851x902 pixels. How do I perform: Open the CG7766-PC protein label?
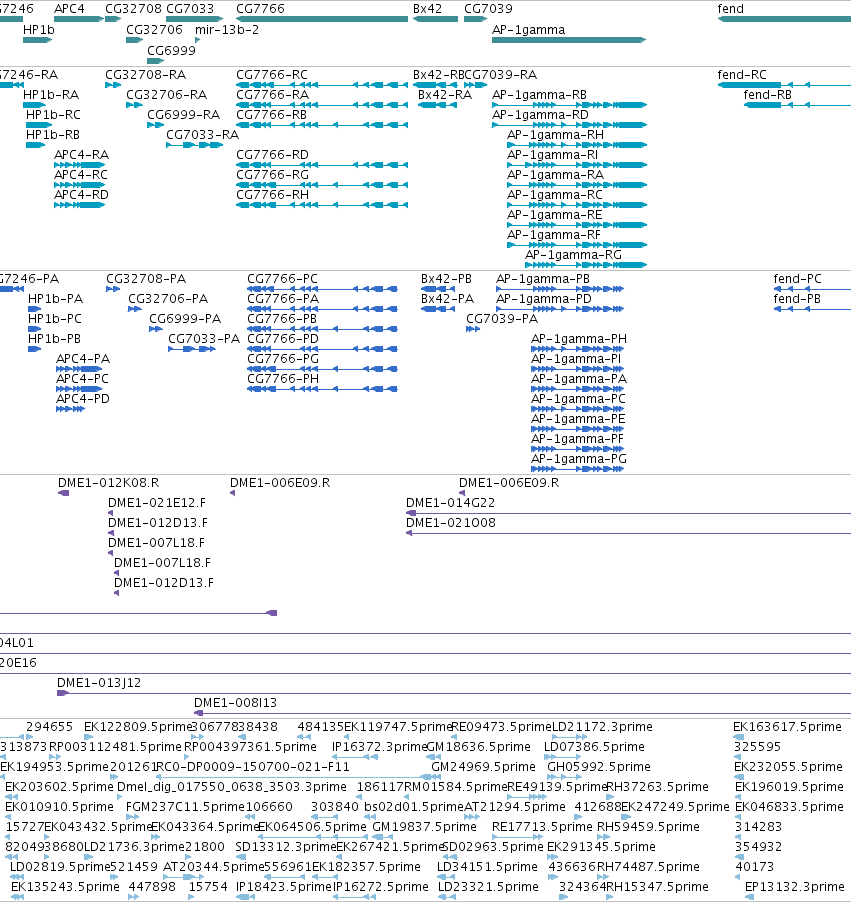(283, 279)
